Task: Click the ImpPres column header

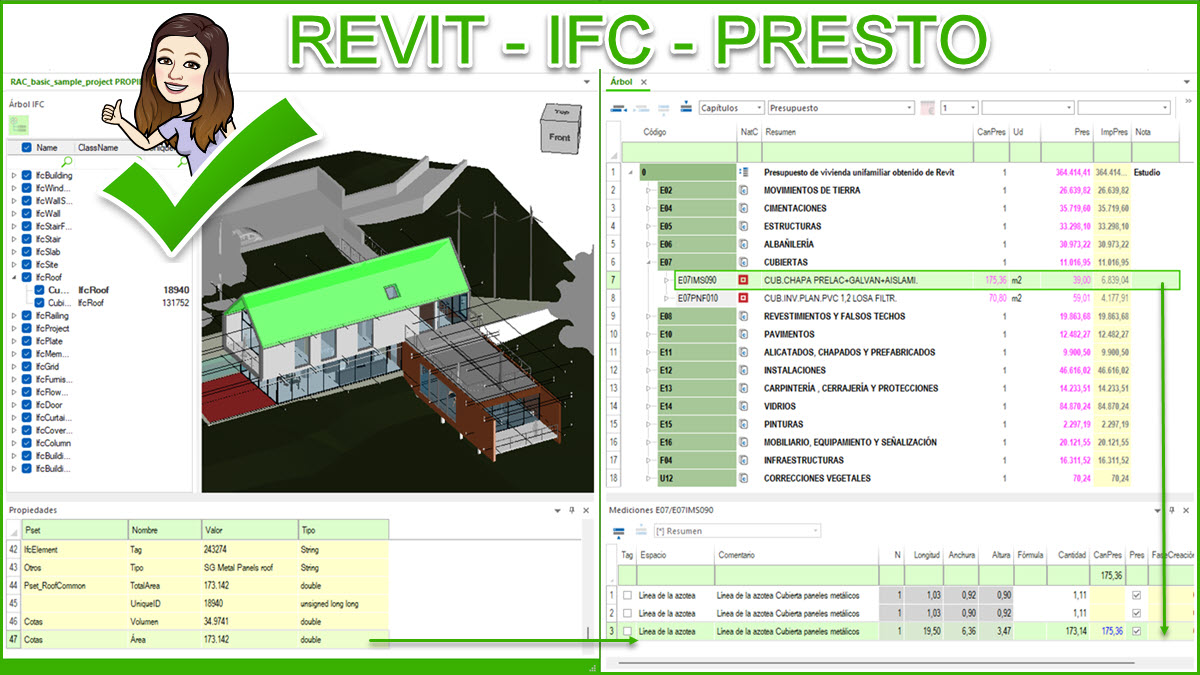Action: pyautogui.click(x=1112, y=132)
